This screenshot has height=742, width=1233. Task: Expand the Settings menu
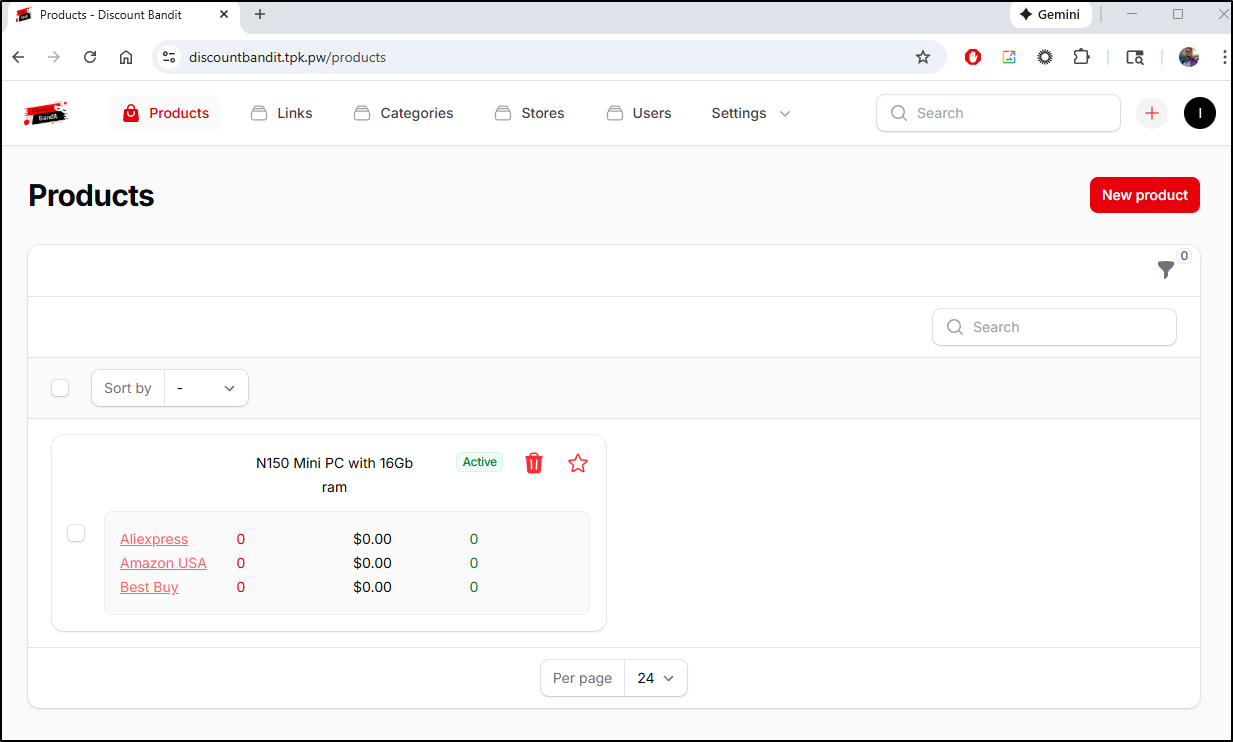[750, 113]
